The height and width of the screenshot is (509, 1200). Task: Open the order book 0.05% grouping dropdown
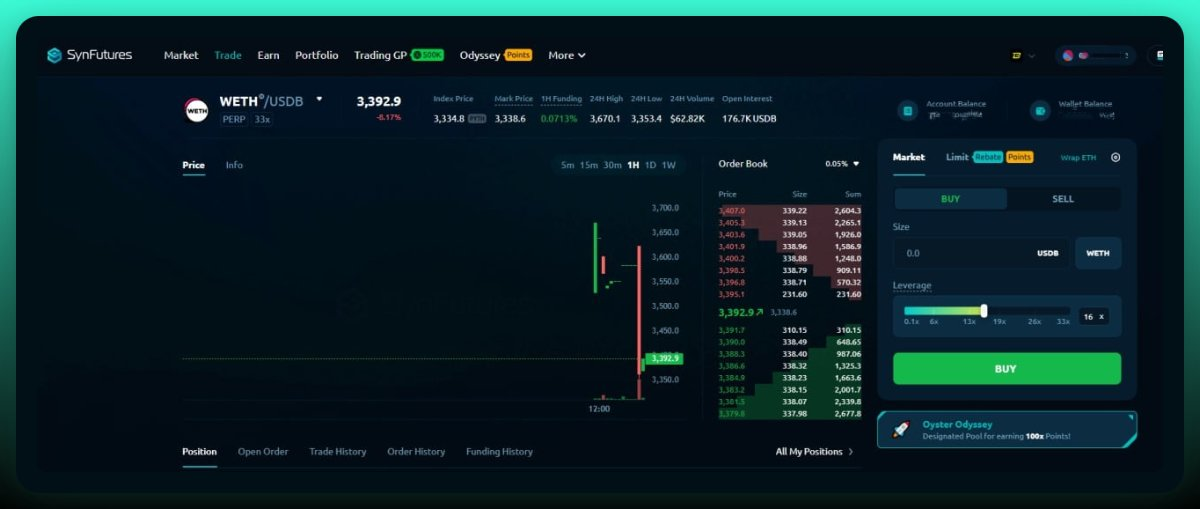pos(842,164)
